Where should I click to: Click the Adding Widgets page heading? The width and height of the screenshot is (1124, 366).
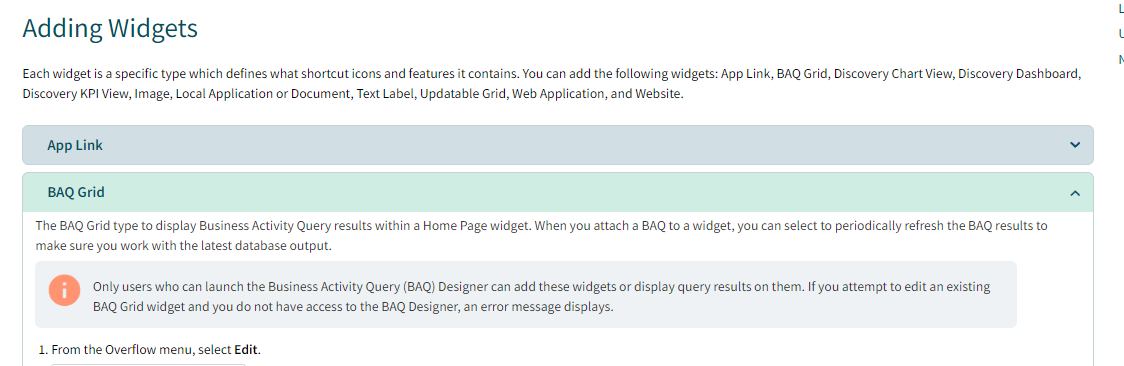(x=110, y=28)
